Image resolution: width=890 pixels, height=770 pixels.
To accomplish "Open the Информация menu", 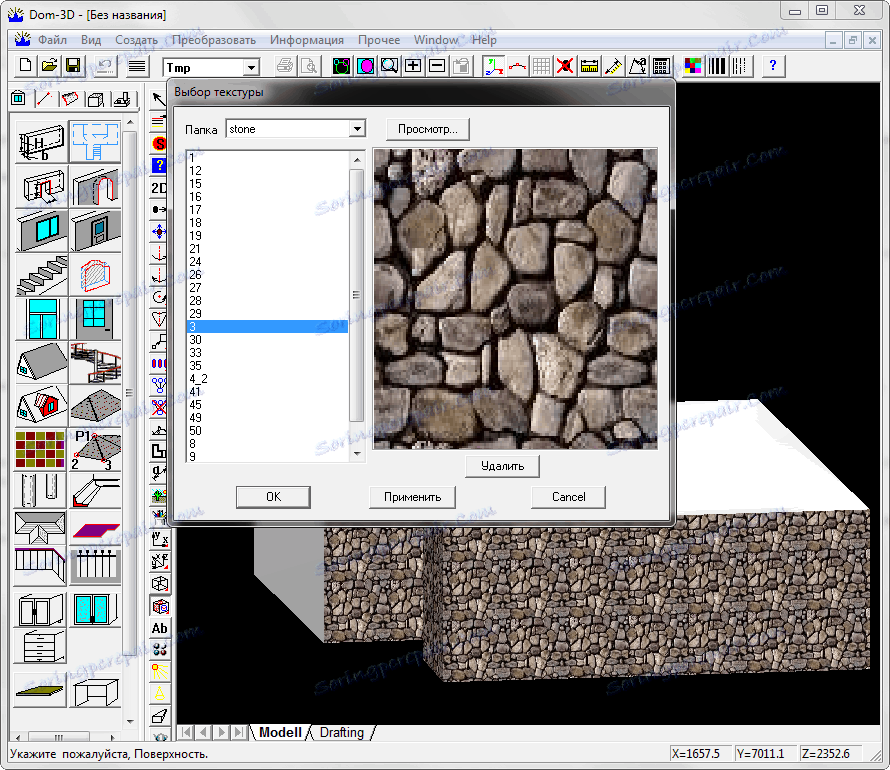I will coord(307,40).
